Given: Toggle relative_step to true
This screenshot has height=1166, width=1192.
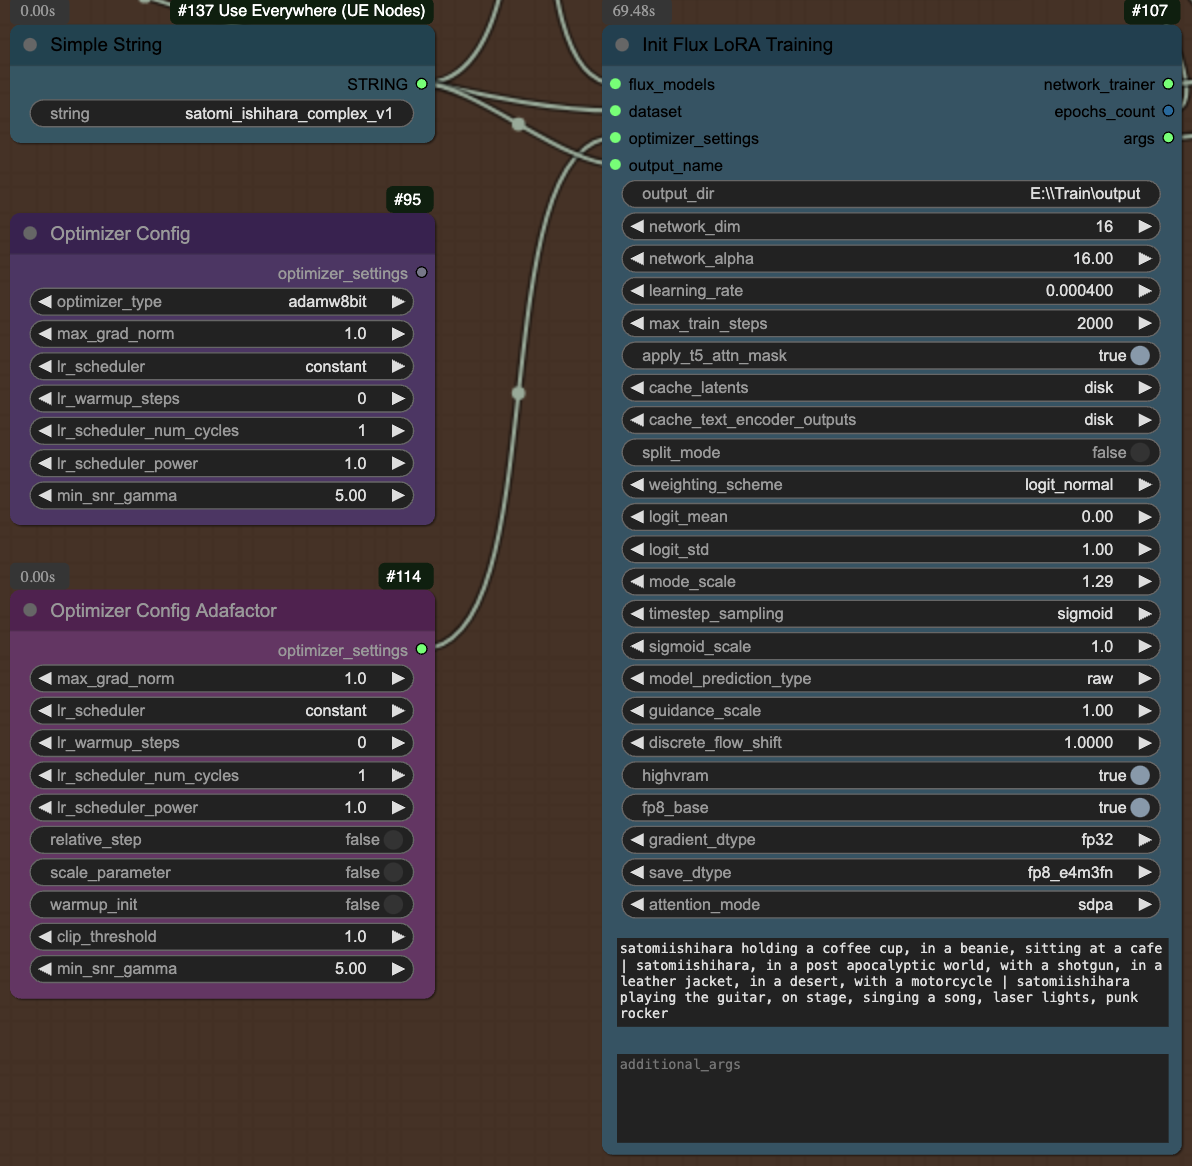Looking at the screenshot, I should pos(221,840).
